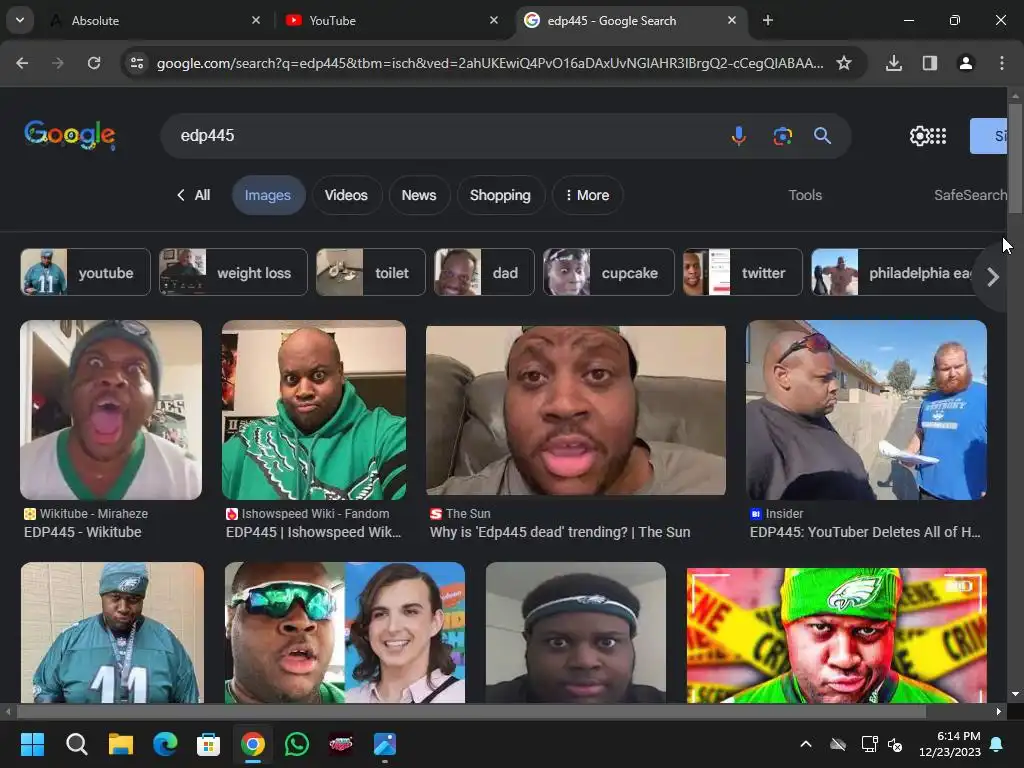This screenshot has height=768, width=1024.
Task: Click the horizontal page scrollbar
Action: [472, 711]
